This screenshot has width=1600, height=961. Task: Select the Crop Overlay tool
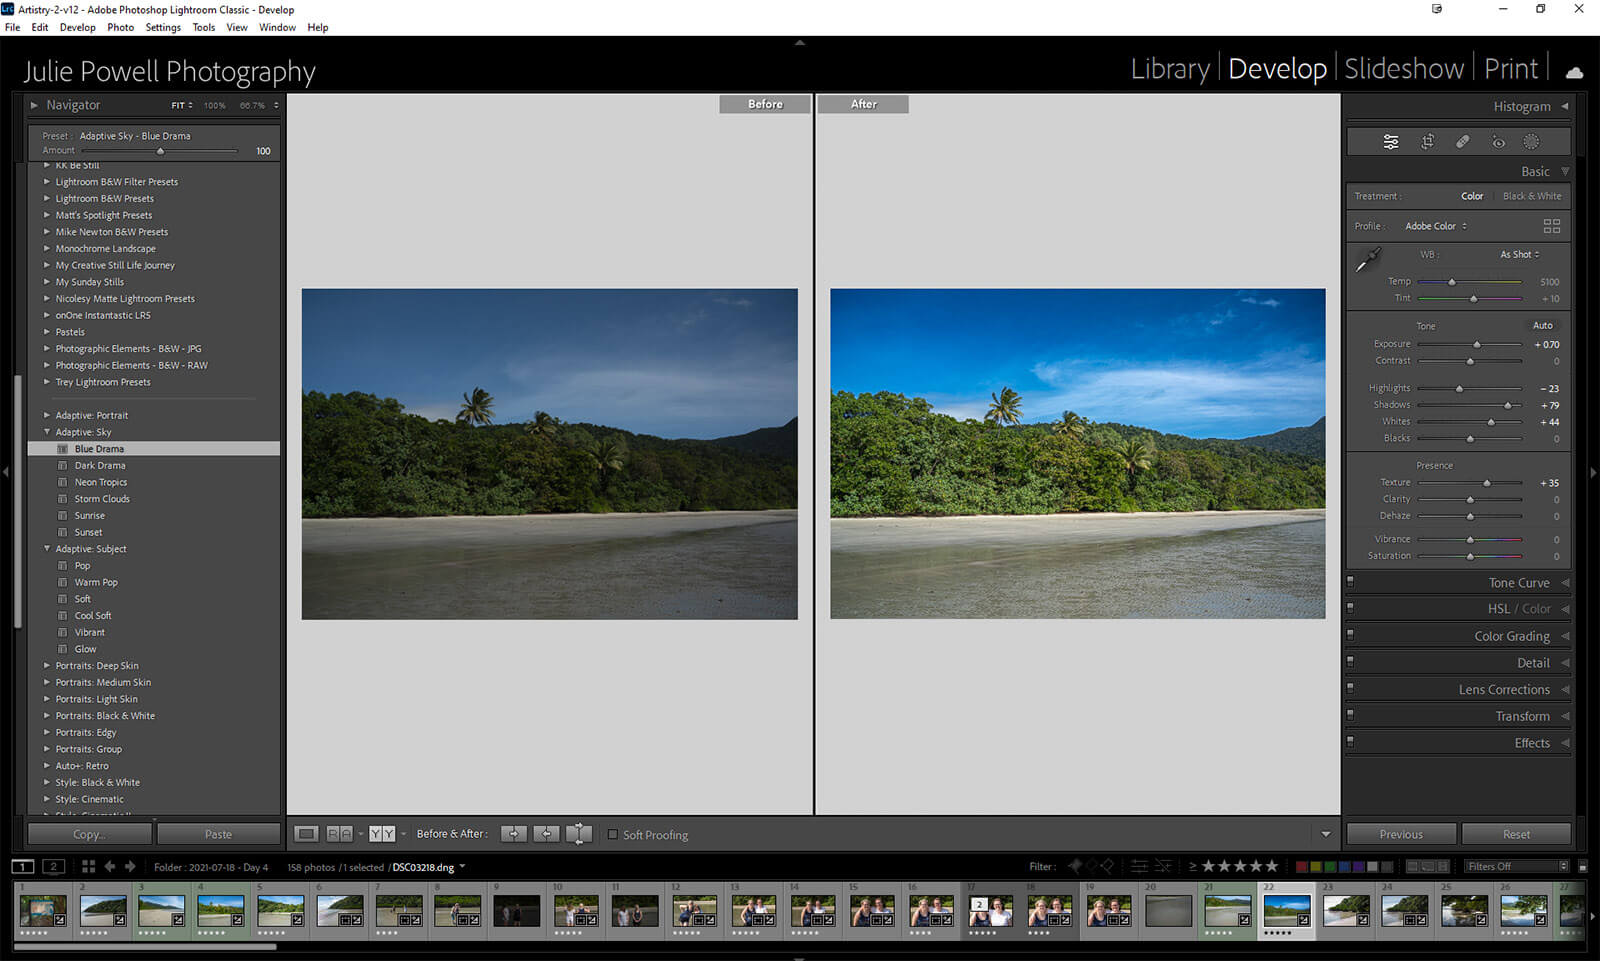tap(1427, 142)
